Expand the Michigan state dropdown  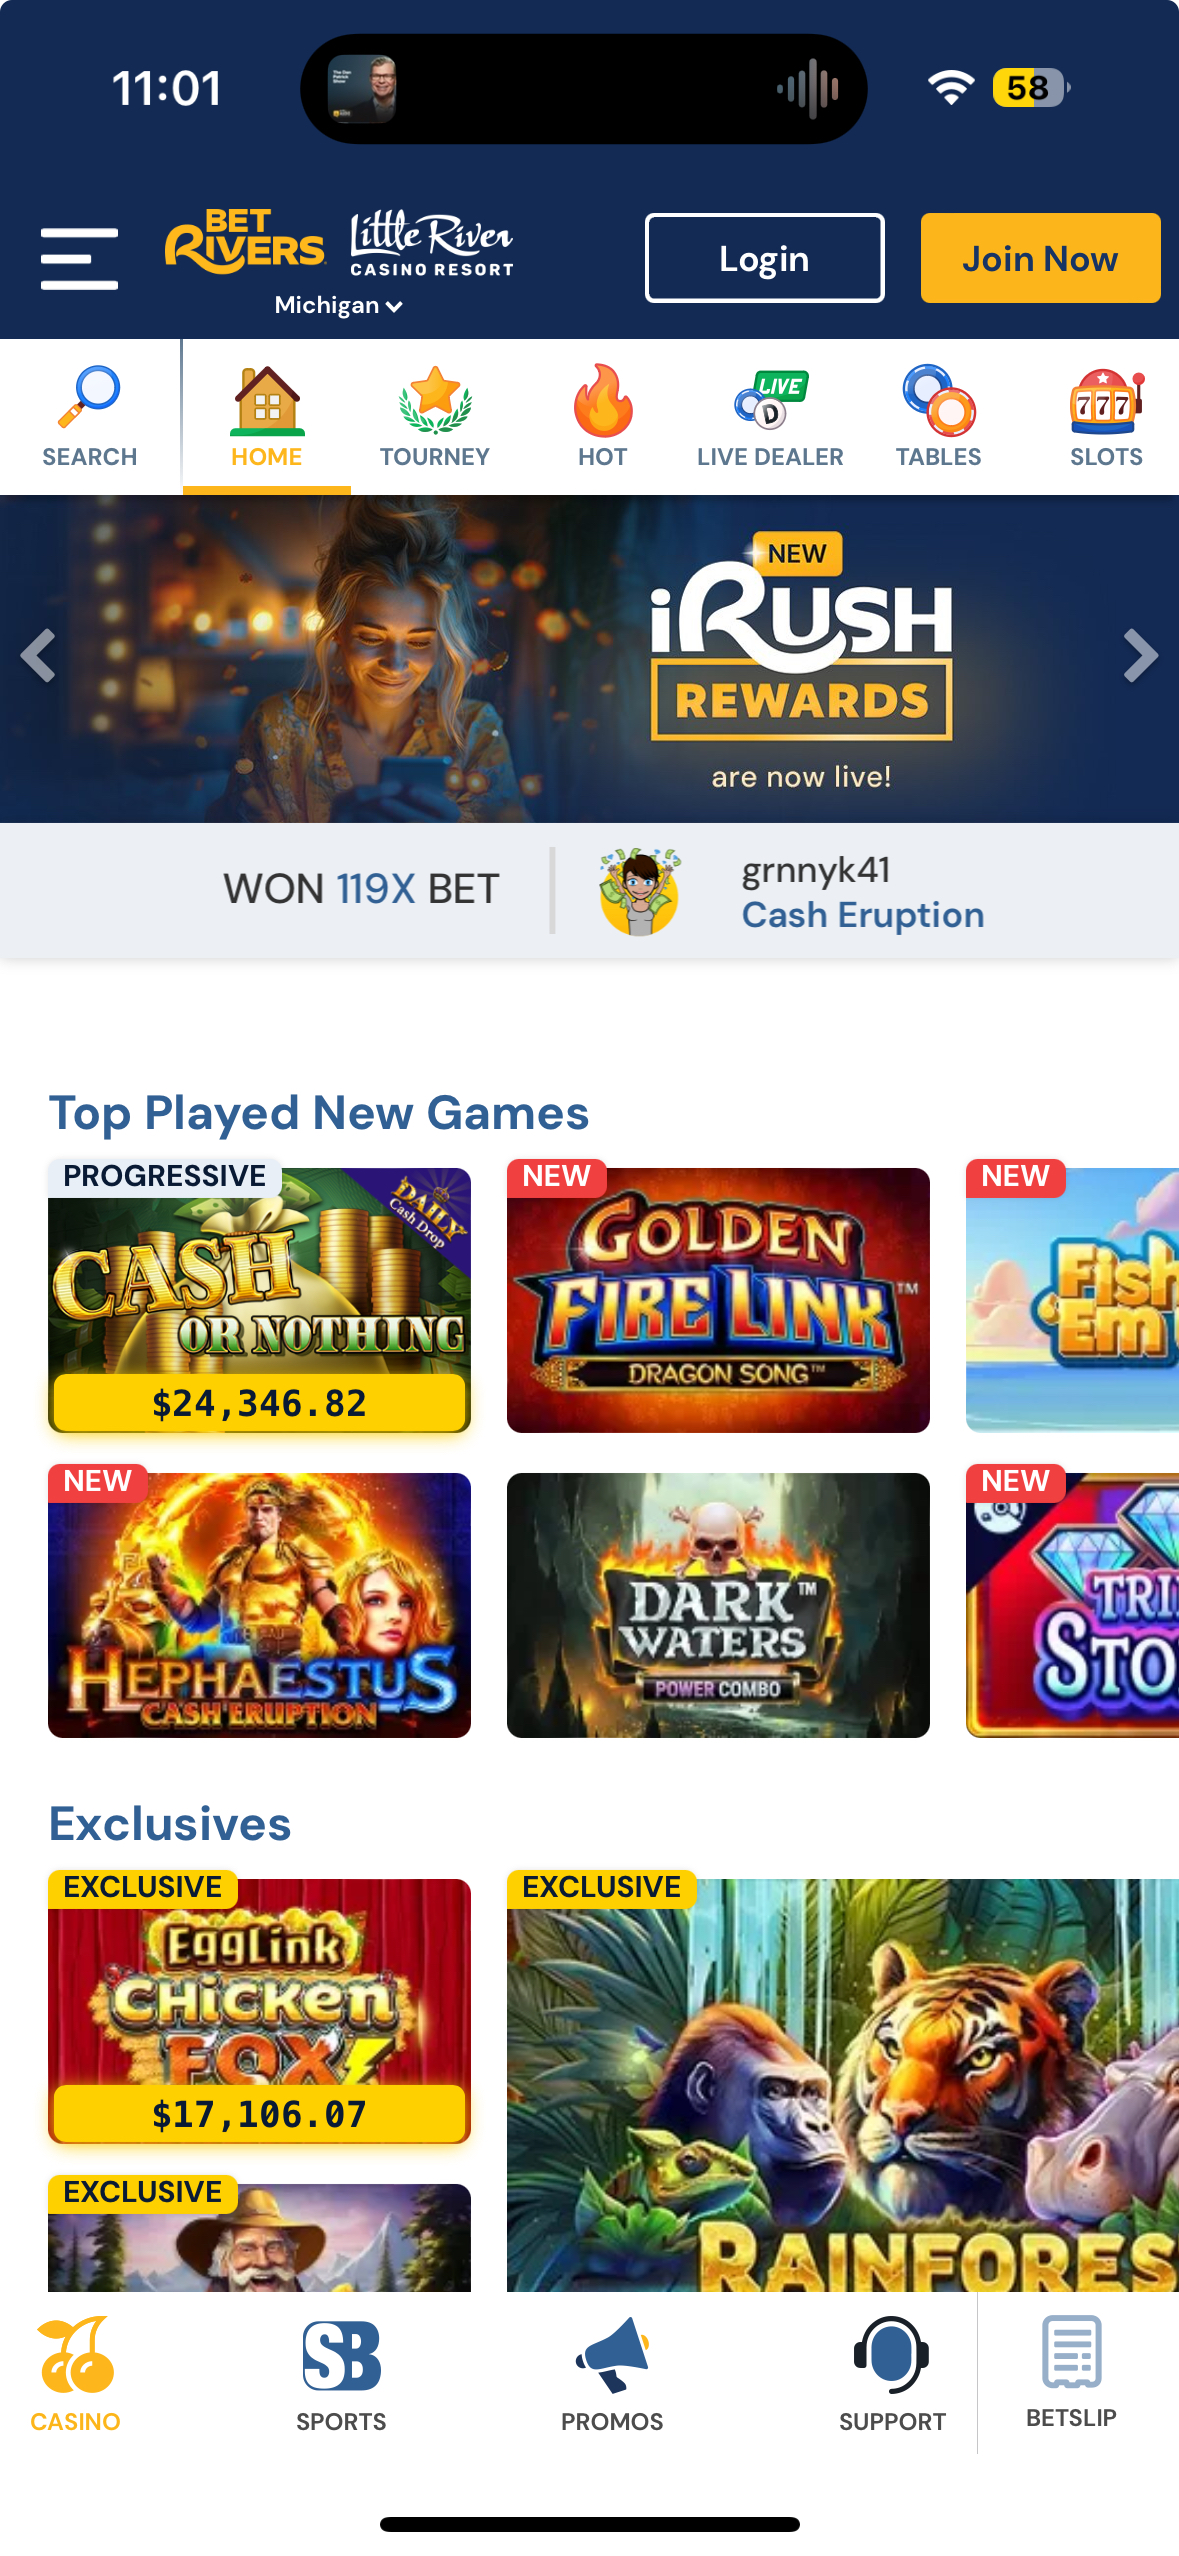click(338, 305)
